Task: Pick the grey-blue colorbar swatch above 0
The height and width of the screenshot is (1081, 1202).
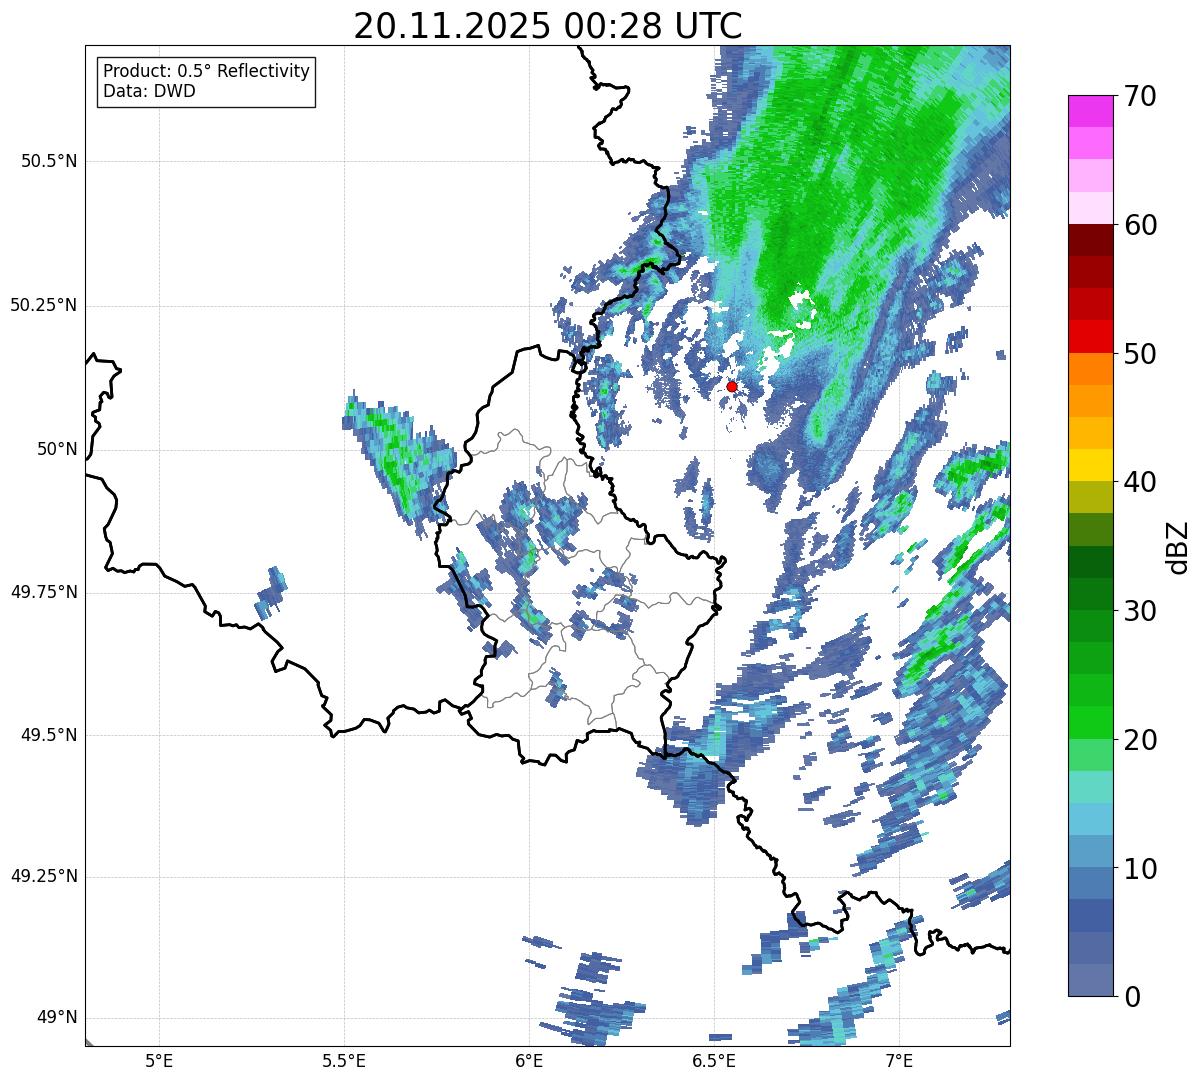Action: tap(1091, 980)
